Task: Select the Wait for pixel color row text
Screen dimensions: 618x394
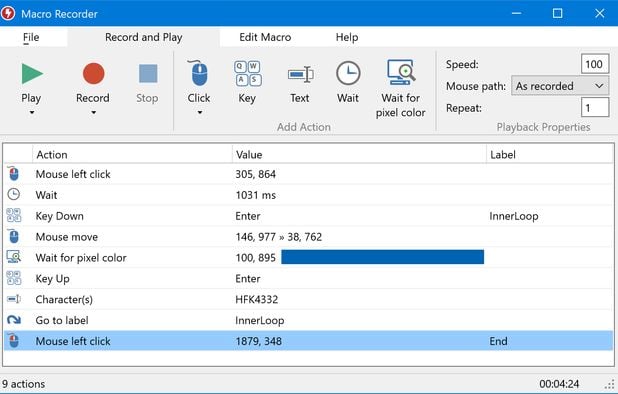Action: 81,258
